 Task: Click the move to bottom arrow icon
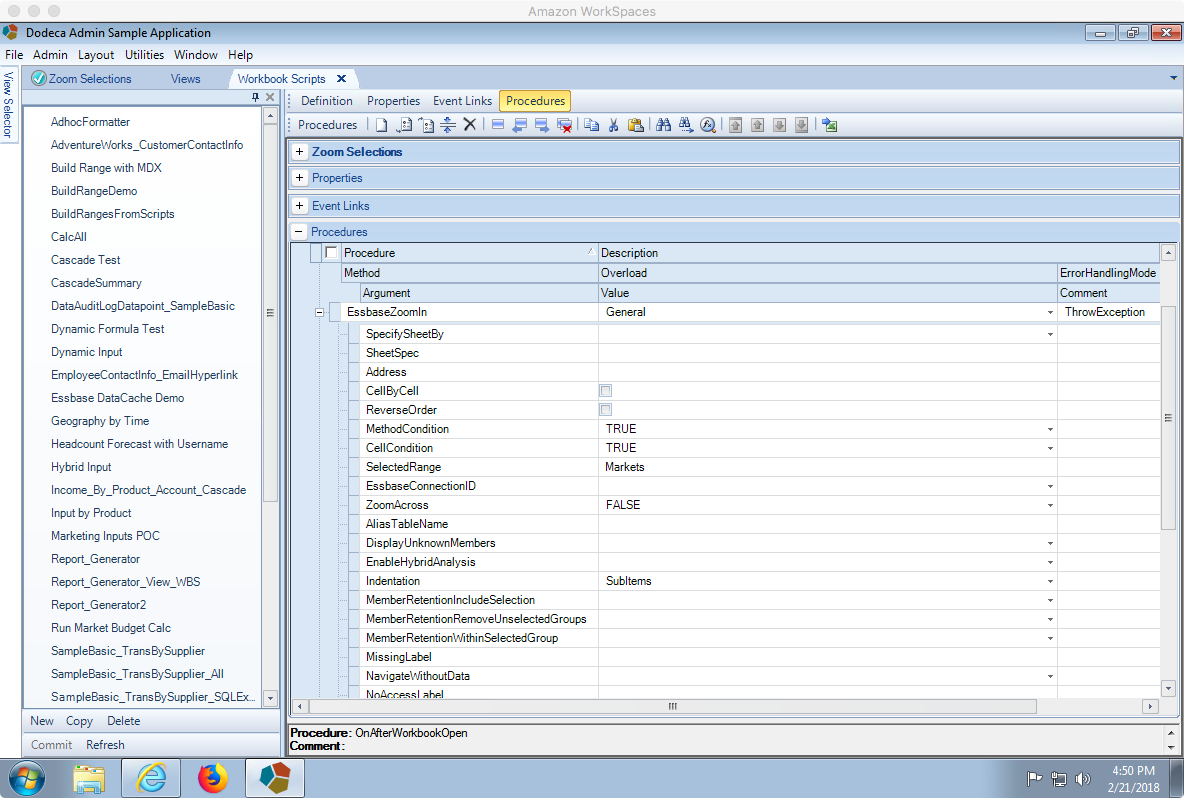pos(802,125)
